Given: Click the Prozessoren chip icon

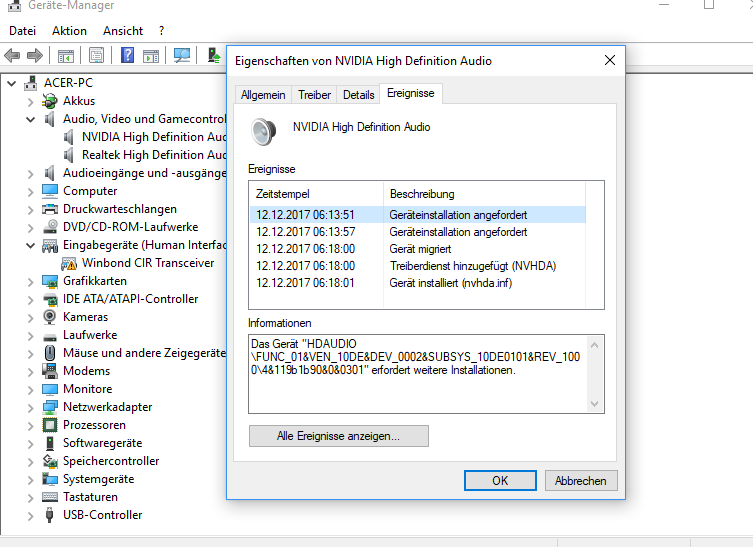Looking at the screenshot, I should pyautogui.click(x=49, y=425).
